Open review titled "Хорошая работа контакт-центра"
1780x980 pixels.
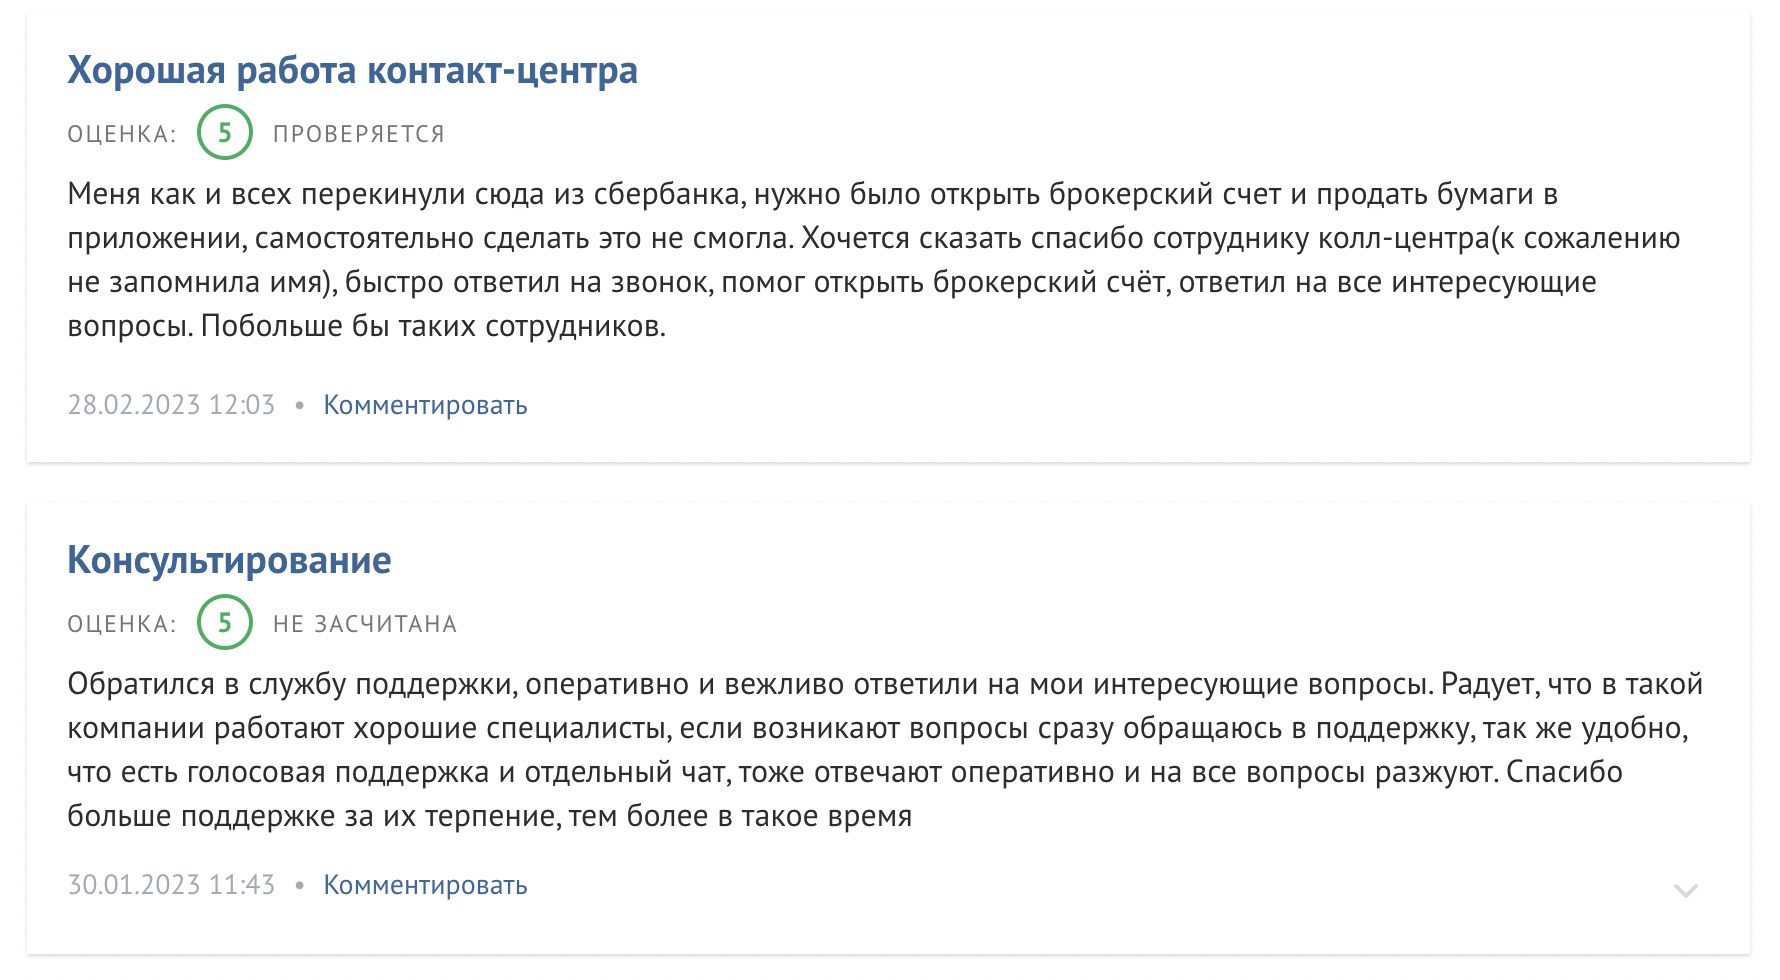click(352, 70)
